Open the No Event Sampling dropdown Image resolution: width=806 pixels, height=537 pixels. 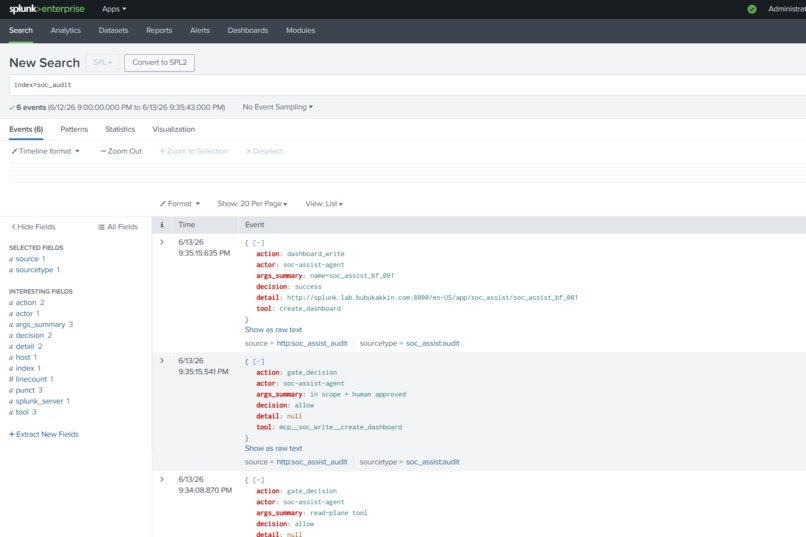pos(278,107)
